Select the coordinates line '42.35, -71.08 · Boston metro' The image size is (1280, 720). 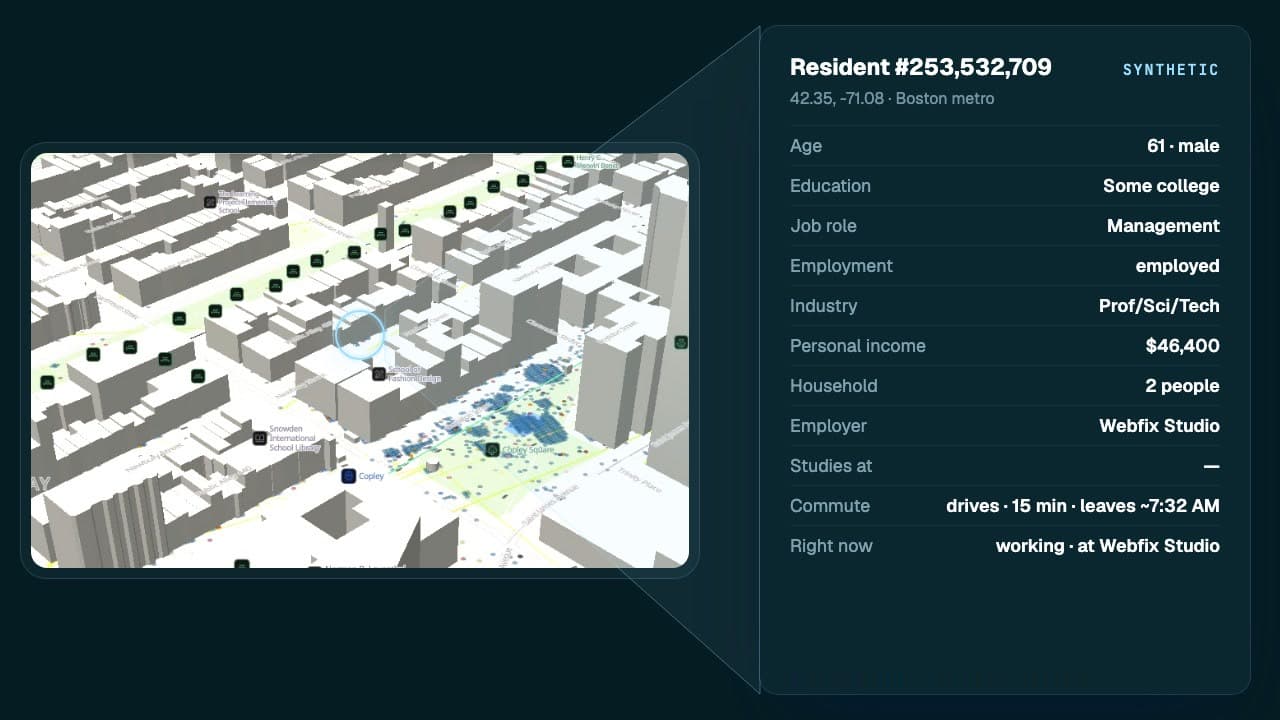pos(892,98)
